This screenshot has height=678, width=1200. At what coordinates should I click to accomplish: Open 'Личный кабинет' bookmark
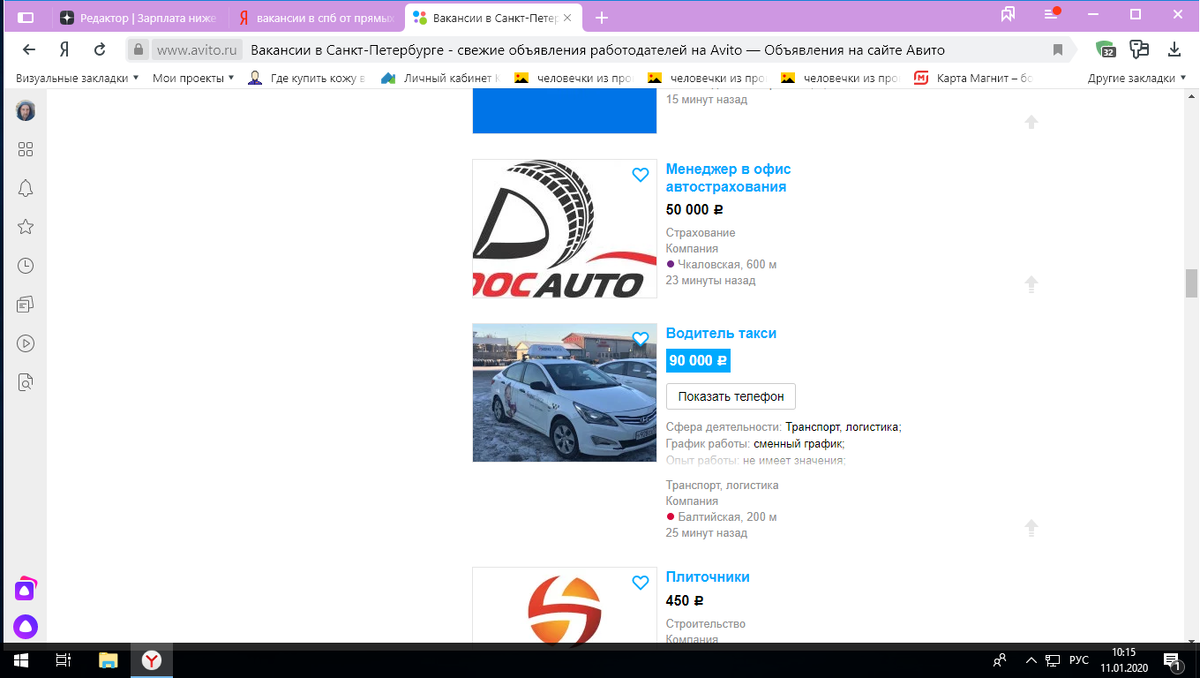point(440,78)
